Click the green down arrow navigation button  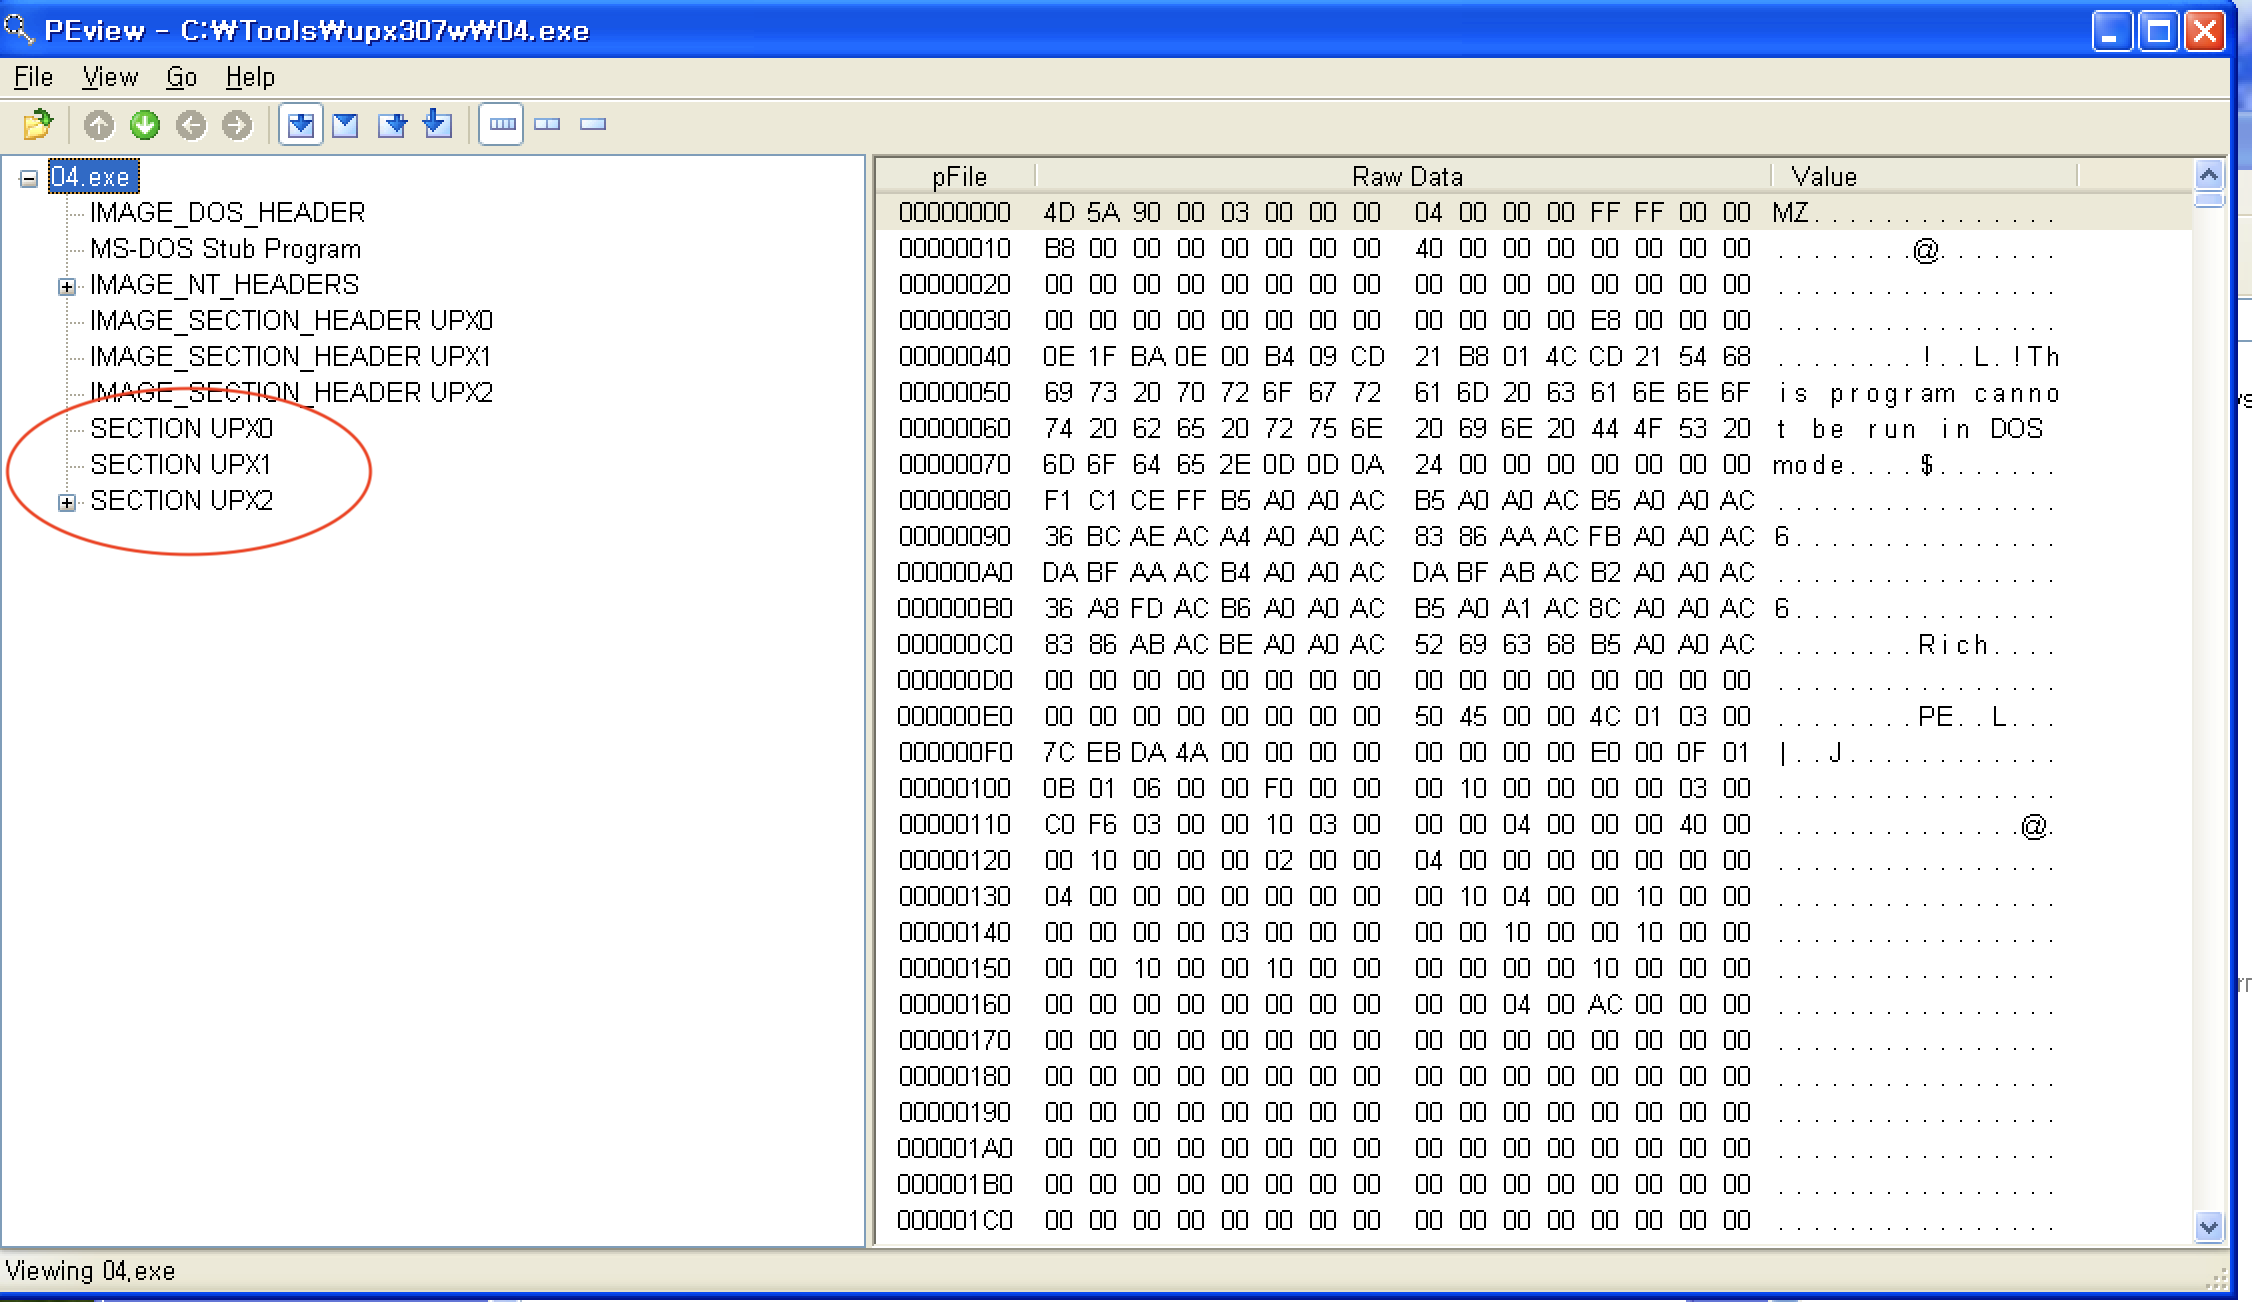pyautogui.click(x=145, y=125)
